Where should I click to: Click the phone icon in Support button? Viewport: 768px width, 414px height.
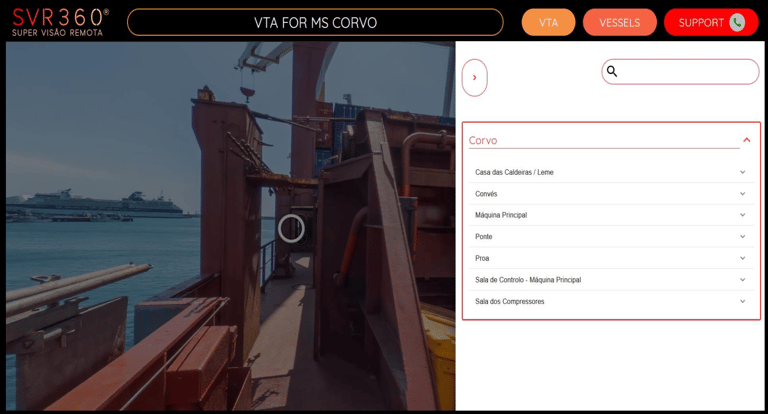737,23
